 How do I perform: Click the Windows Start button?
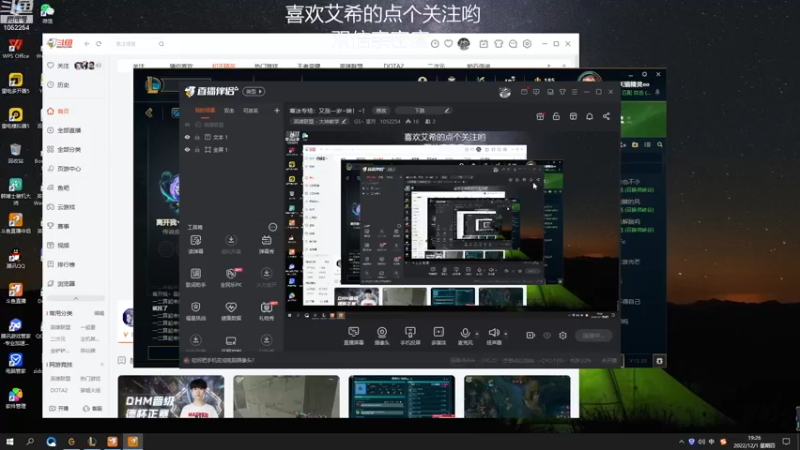tap(10, 441)
